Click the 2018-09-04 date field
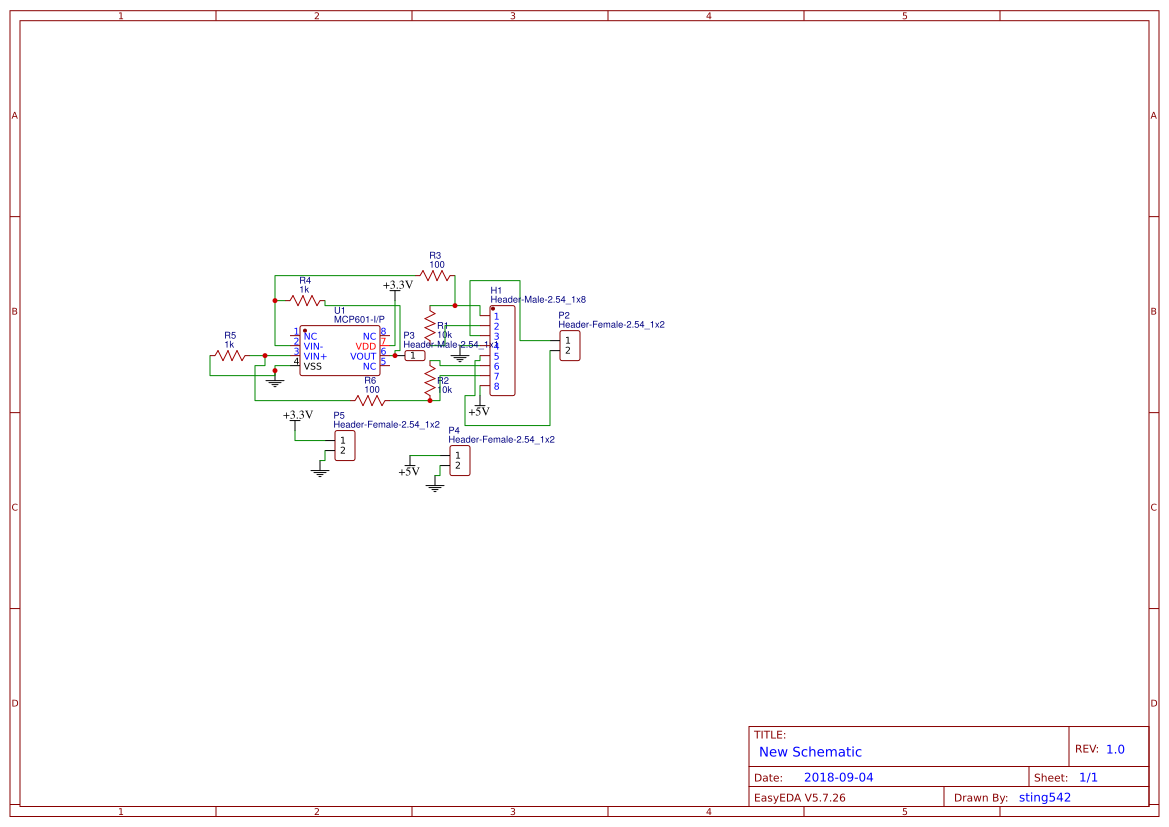This screenshot has width=1169, height=827. tap(836, 776)
